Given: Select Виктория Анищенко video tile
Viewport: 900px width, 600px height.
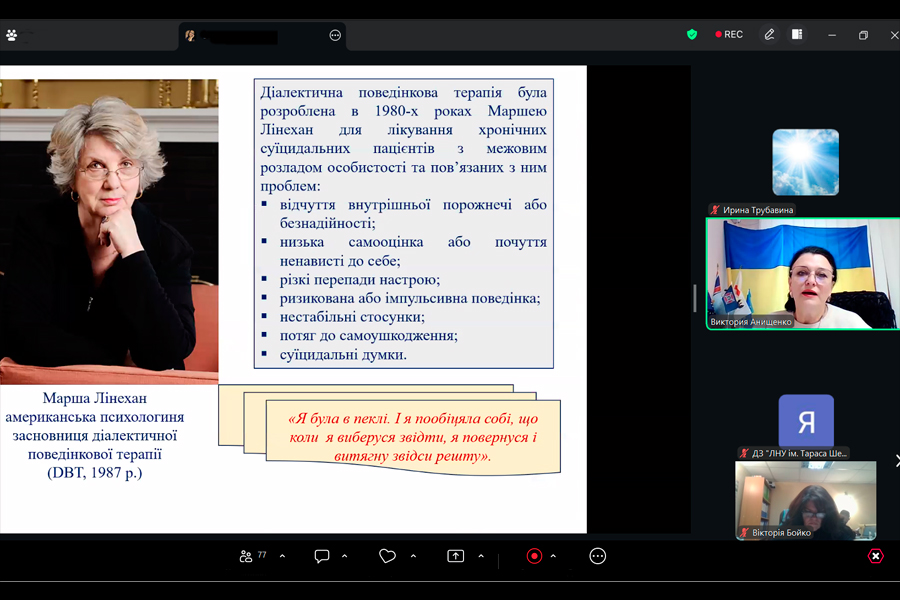Looking at the screenshot, I should point(803,273).
